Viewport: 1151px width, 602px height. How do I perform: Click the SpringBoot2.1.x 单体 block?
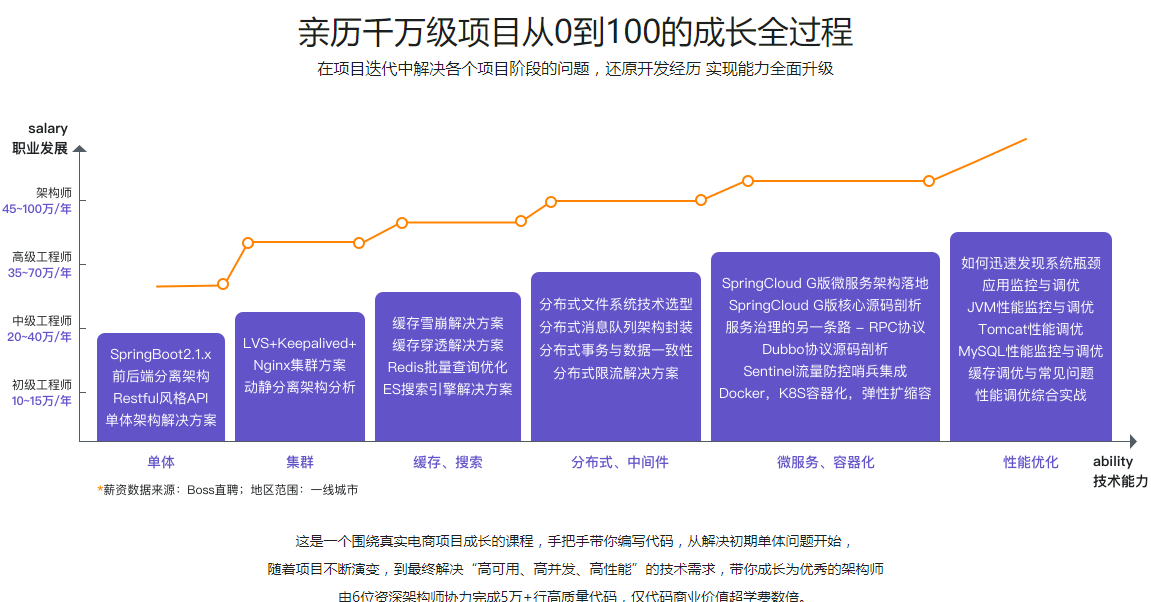point(161,387)
